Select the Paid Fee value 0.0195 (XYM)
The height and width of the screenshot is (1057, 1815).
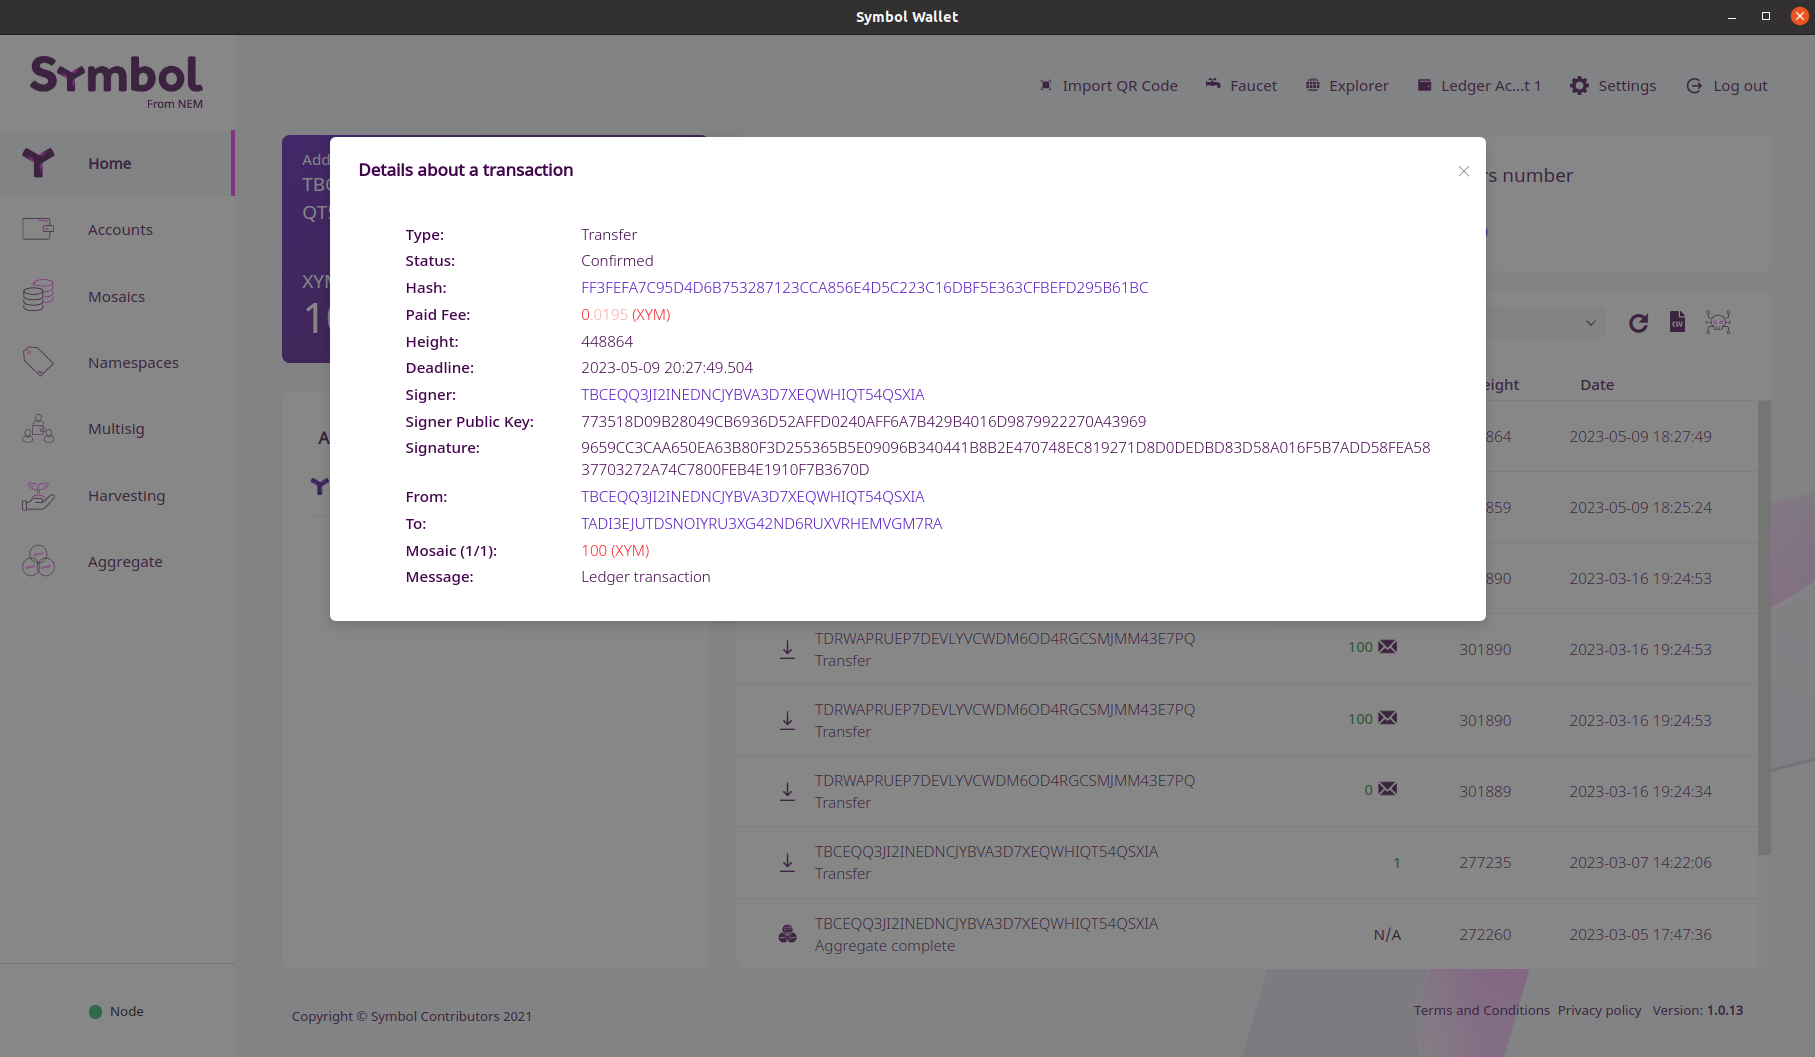(625, 314)
